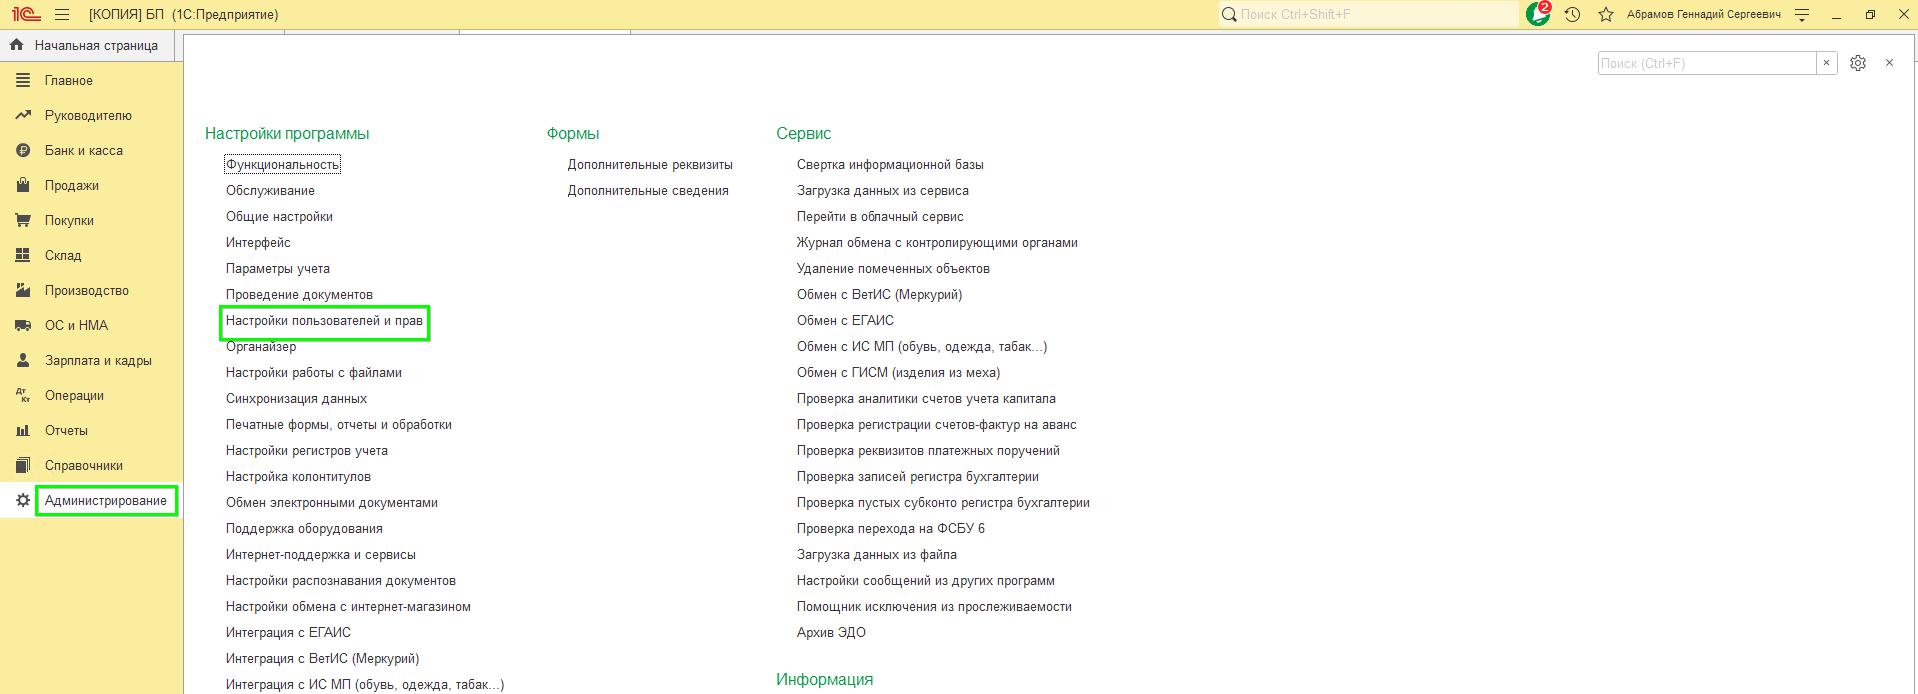
Task: Click the Склад boxes icon
Action: 23,255
